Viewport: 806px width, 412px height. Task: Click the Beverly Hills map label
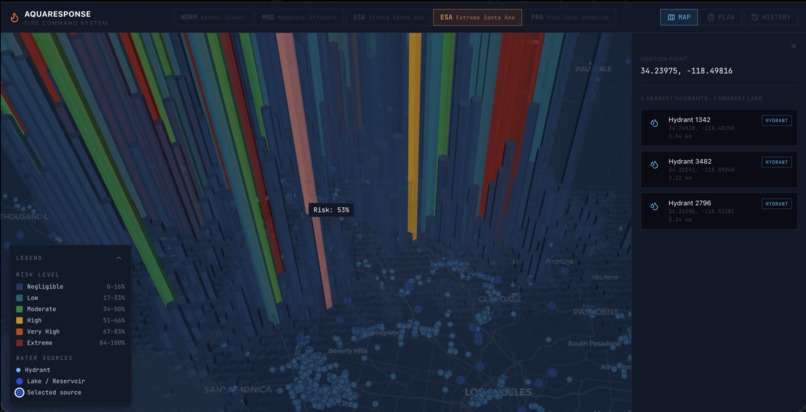pos(348,351)
